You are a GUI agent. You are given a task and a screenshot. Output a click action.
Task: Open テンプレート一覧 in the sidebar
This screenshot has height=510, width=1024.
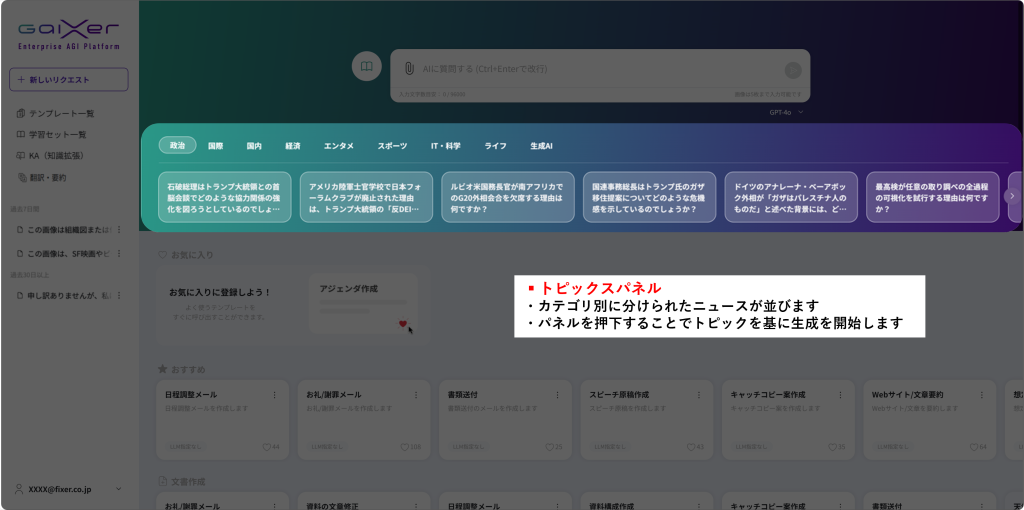click(62, 114)
